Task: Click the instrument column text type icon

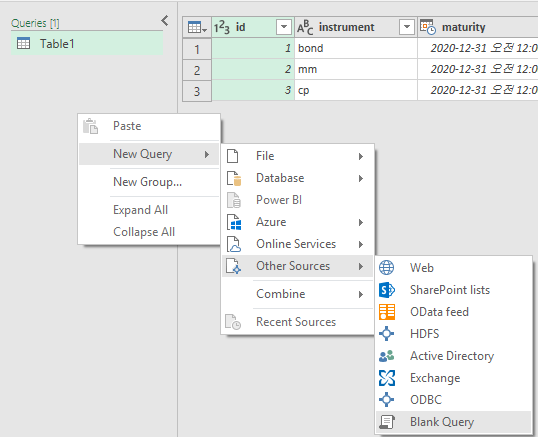Action: pos(305,27)
